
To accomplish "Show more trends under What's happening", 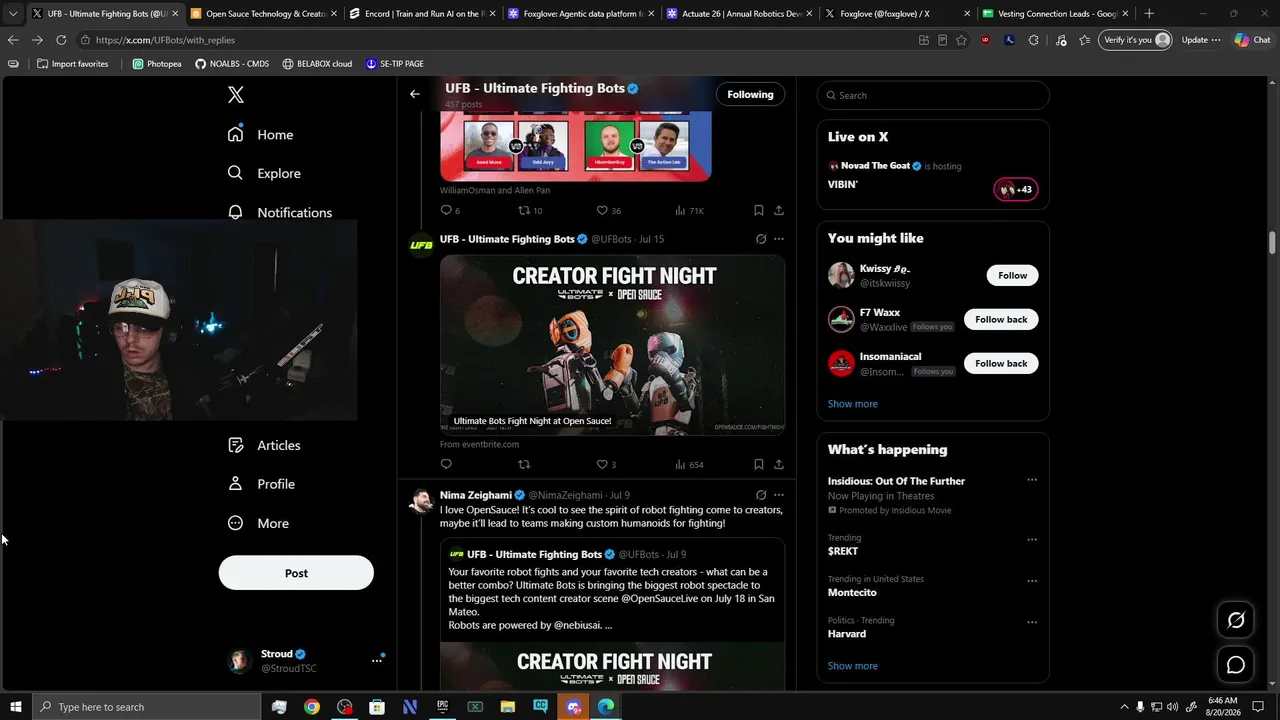I will 853,666.
